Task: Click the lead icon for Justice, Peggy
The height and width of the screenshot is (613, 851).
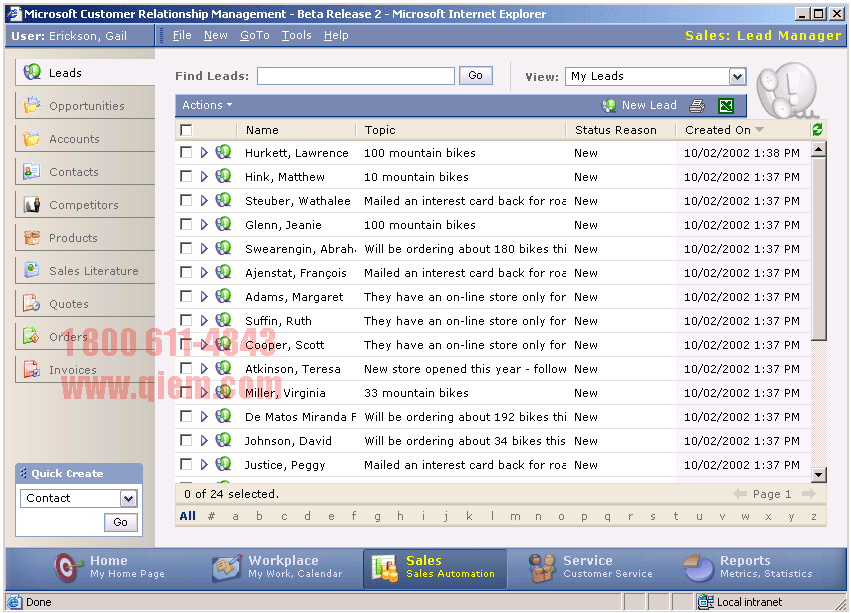Action: 223,464
